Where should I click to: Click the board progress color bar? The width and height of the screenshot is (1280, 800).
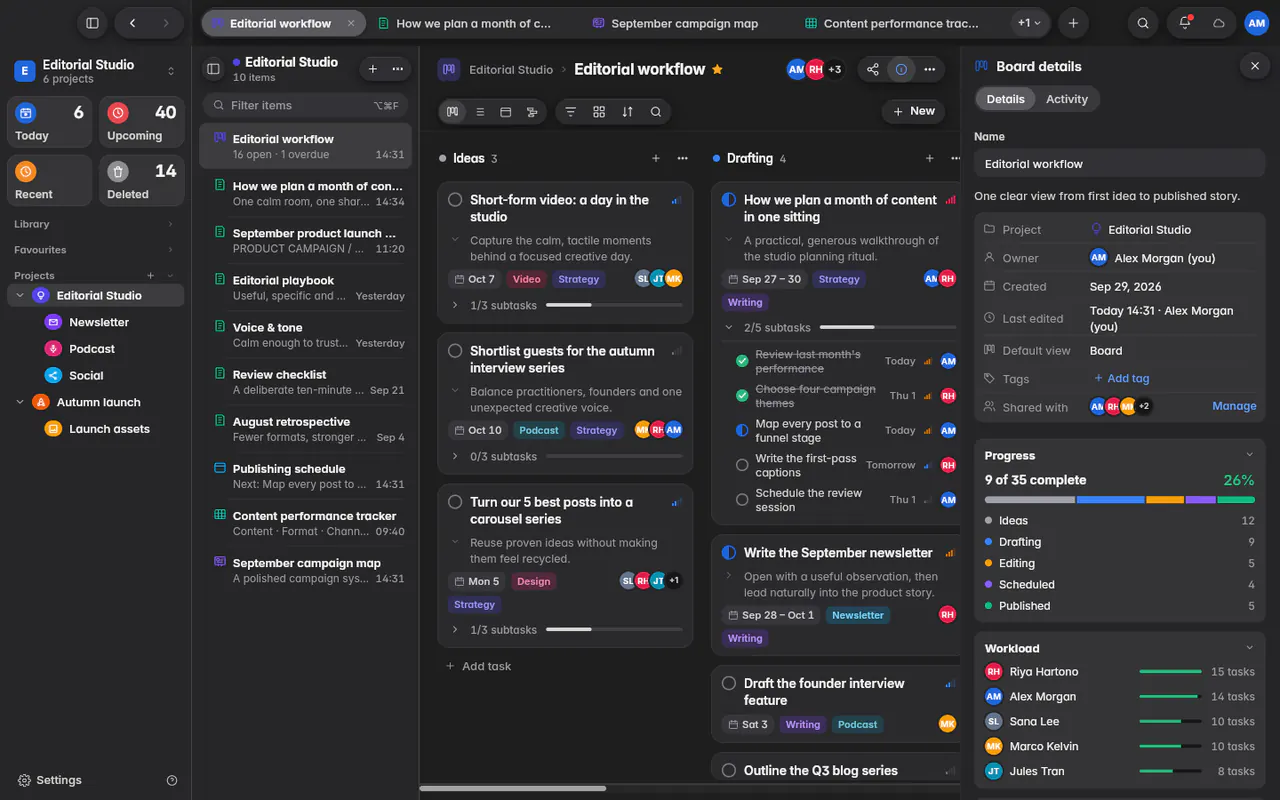pos(1120,500)
